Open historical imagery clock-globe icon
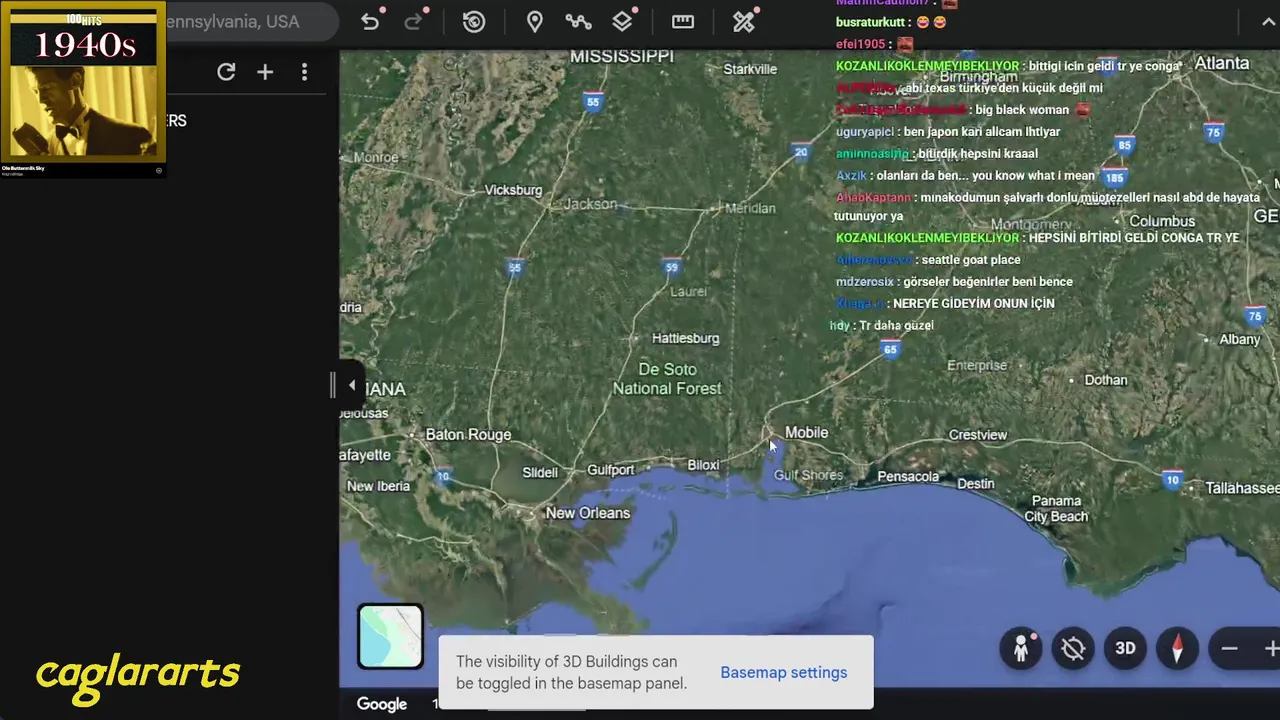Viewport: 1280px width, 720px height. coord(474,22)
